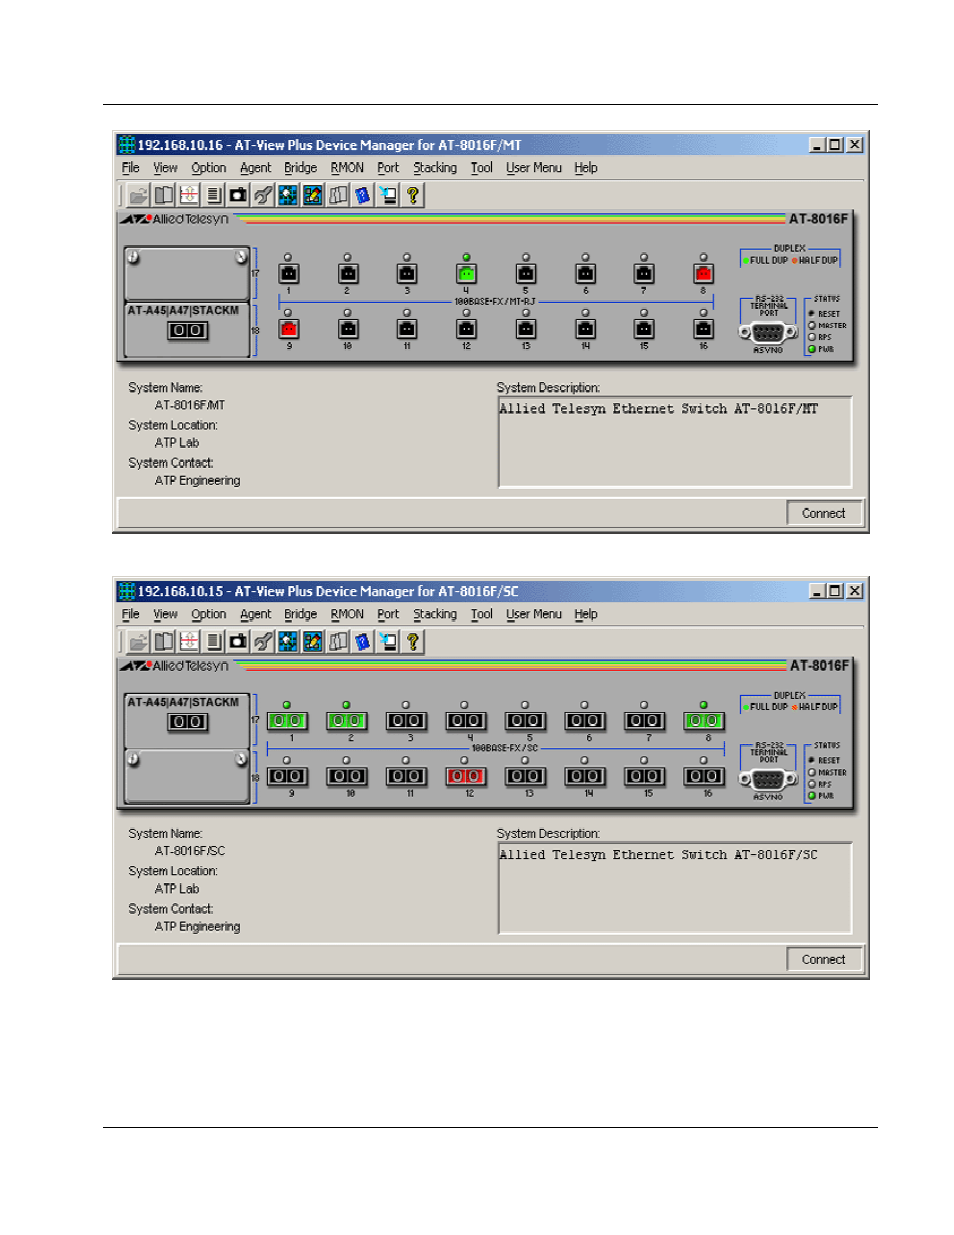This screenshot has height=1235, width=954.
Task: Click STACKM module ports on AT-8016F/MT switch
Action: click(x=188, y=330)
